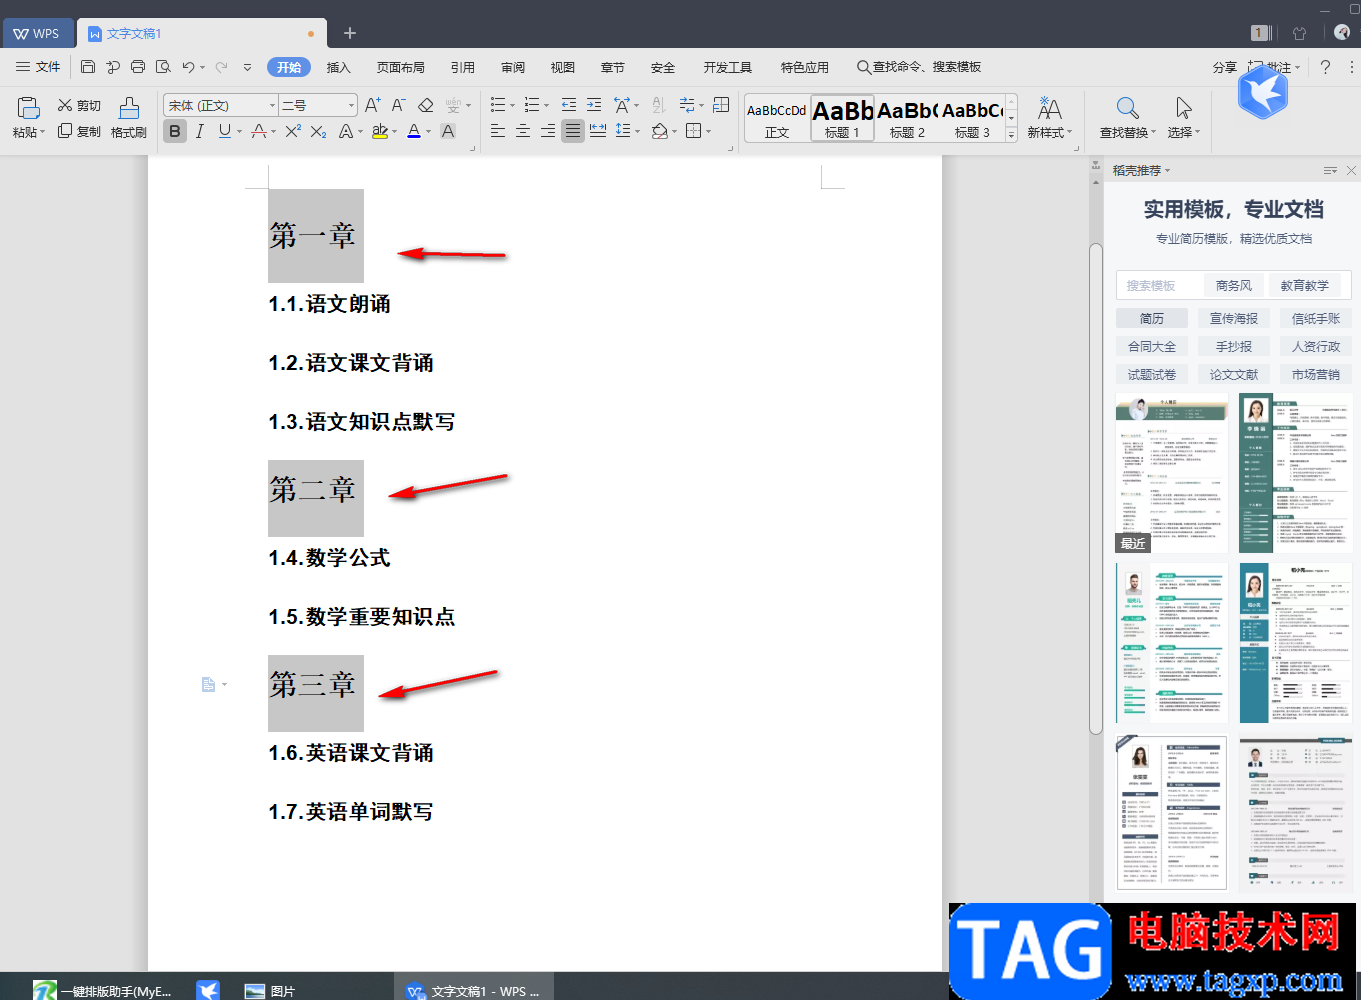This screenshot has width=1361, height=1000.
Task: Expand line spacing dropdown
Action: [x=637, y=131]
